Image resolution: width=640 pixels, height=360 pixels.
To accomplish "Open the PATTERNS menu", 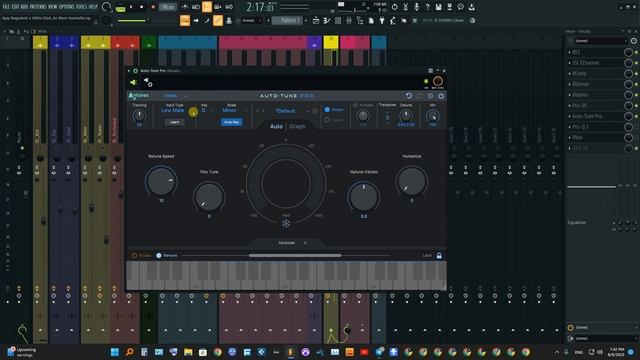I will point(38,7).
